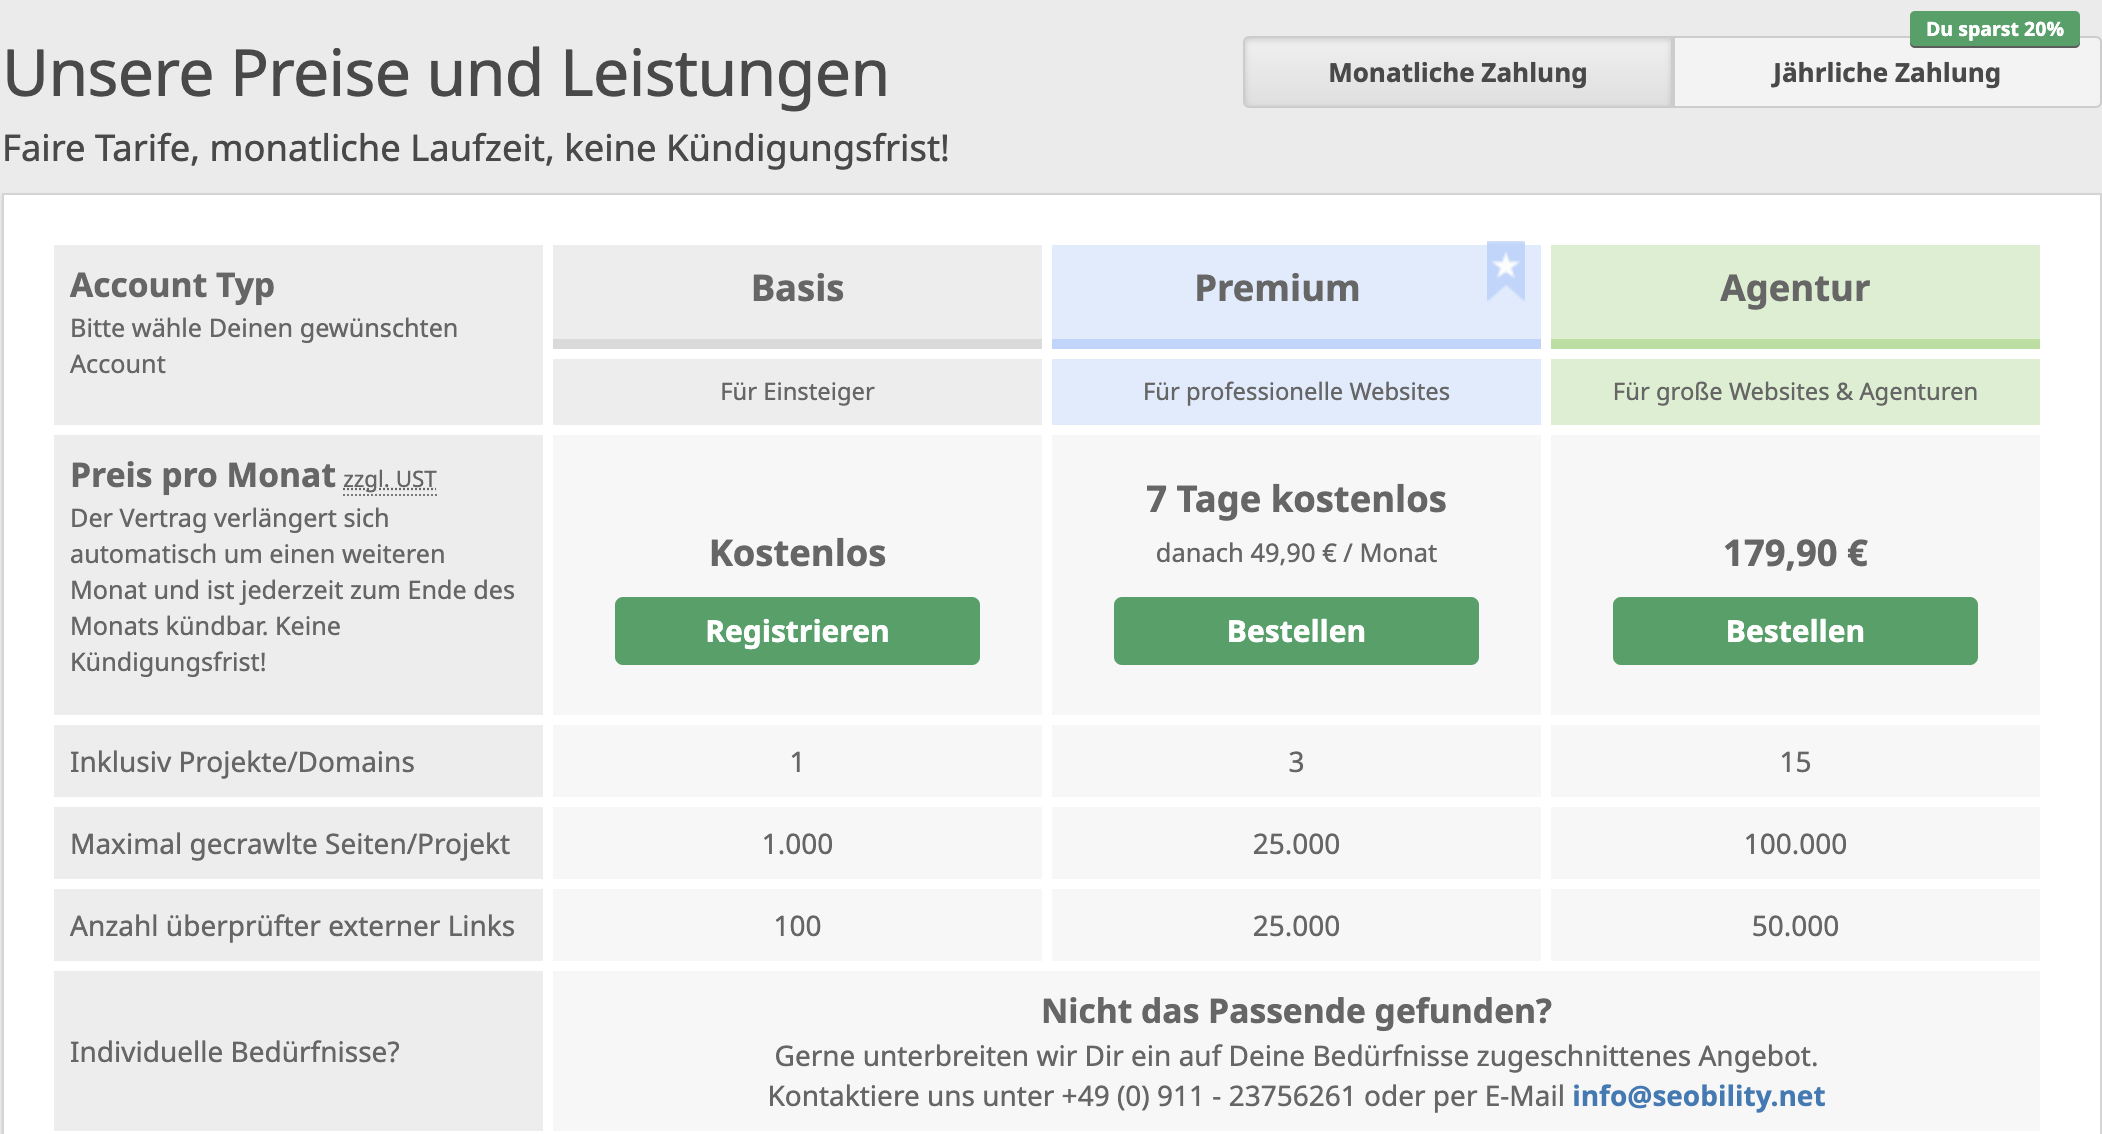
Task: Click the zzgl. UST abbreviation
Action: click(x=390, y=480)
